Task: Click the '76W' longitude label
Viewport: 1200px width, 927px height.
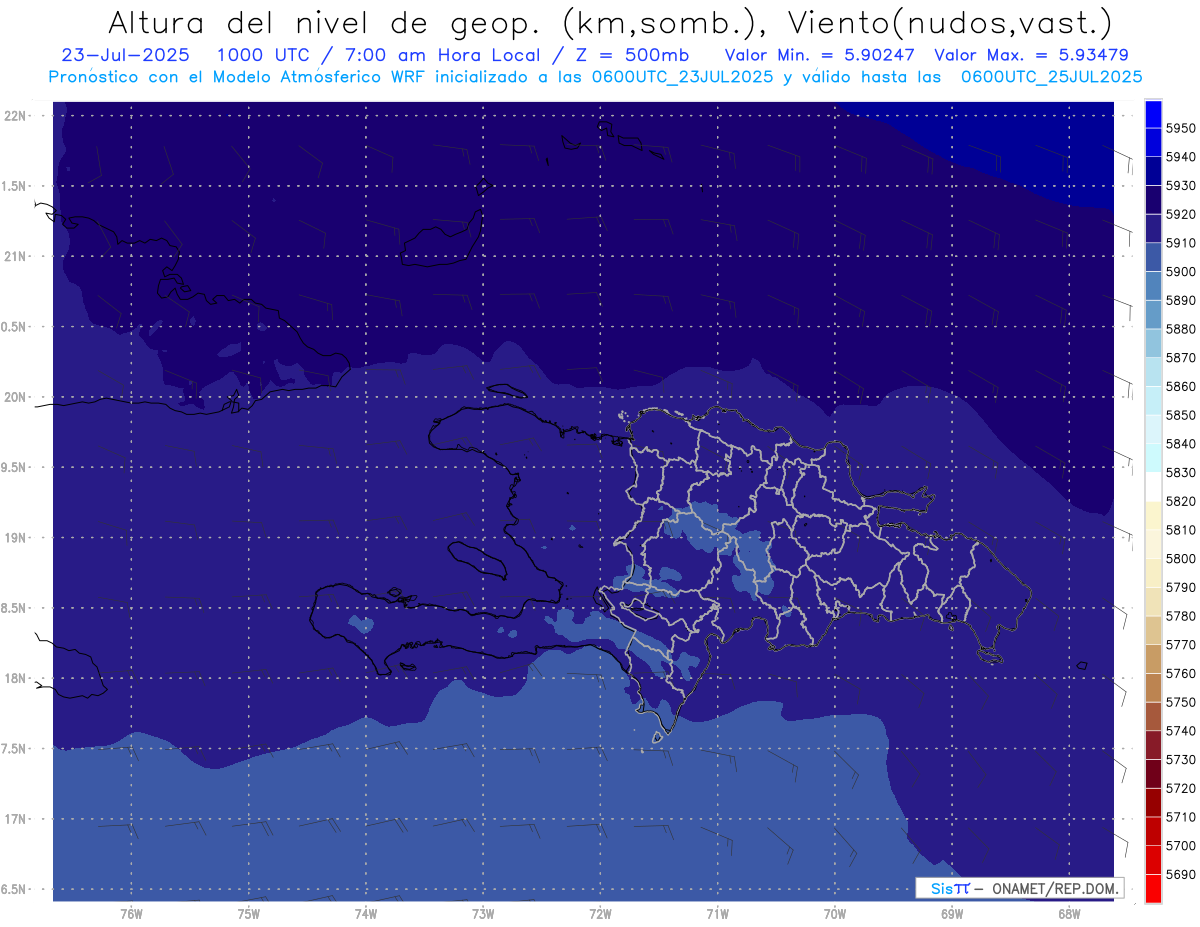Action: tap(131, 913)
